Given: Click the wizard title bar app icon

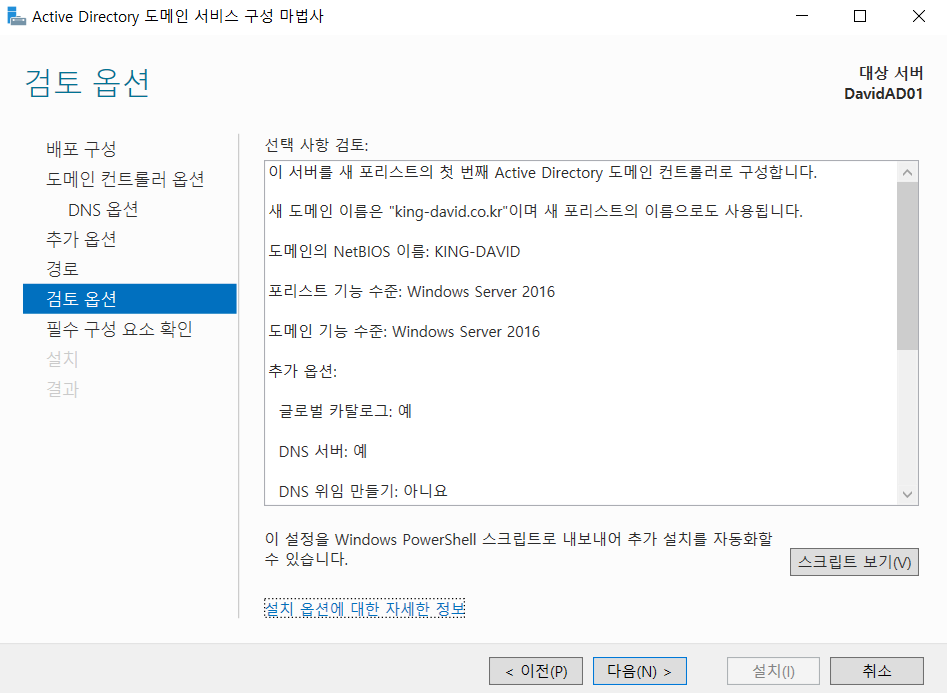Looking at the screenshot, I should click(x=16, y=16).
